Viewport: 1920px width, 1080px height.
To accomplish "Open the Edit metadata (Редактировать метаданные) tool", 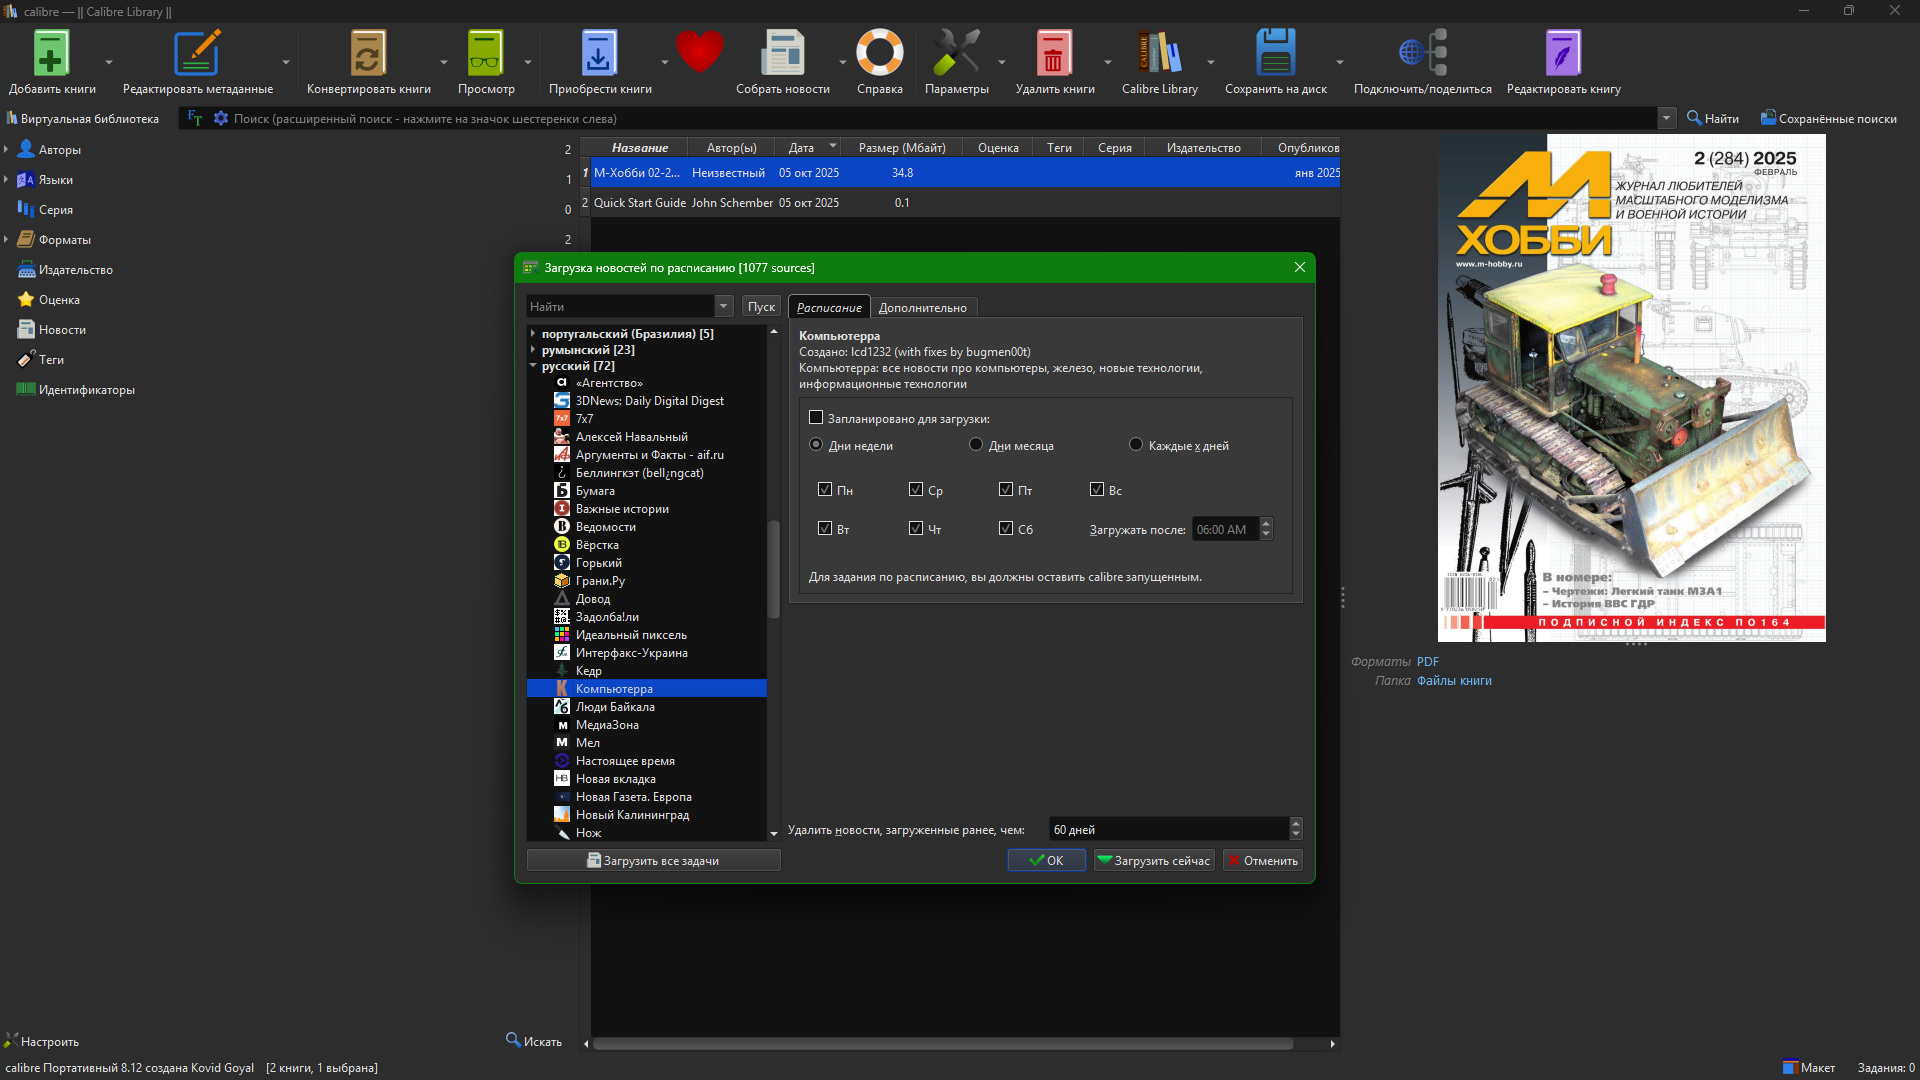I will 197,54.
